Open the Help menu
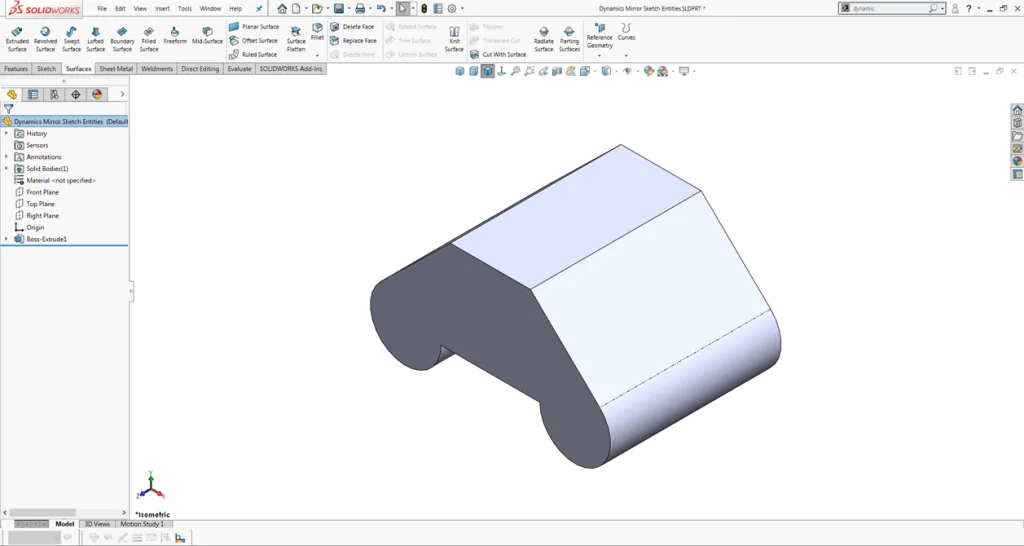1024x546 pixels. pyautogui.click(x=235, y=8)
